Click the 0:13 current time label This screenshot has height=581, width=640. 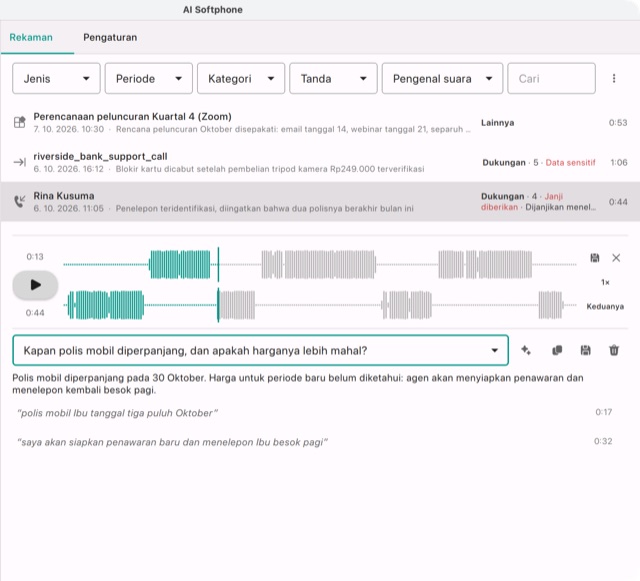[35, 257]
